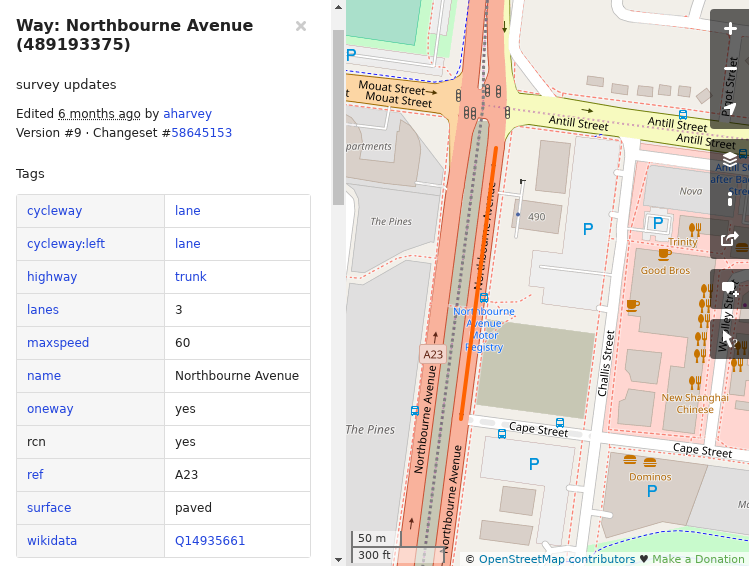Click the '6 months ago' edit time
This screenshot has height=566, width=749.
coord(99,114)
